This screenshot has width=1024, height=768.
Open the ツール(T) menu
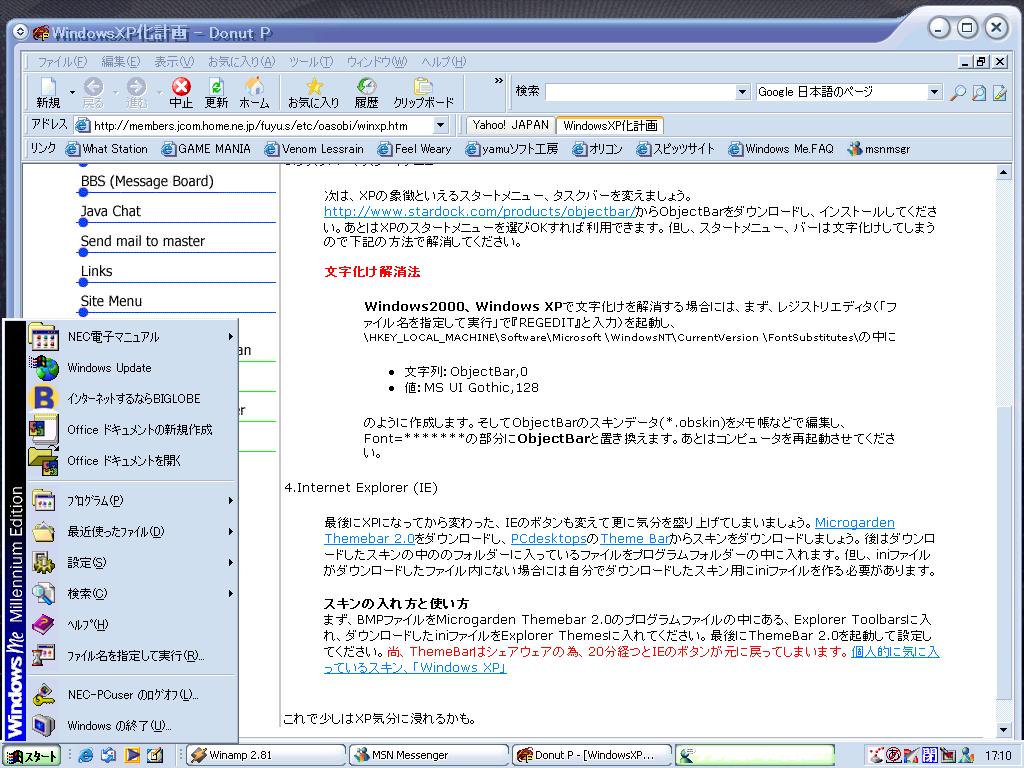[x=311, y=62]
